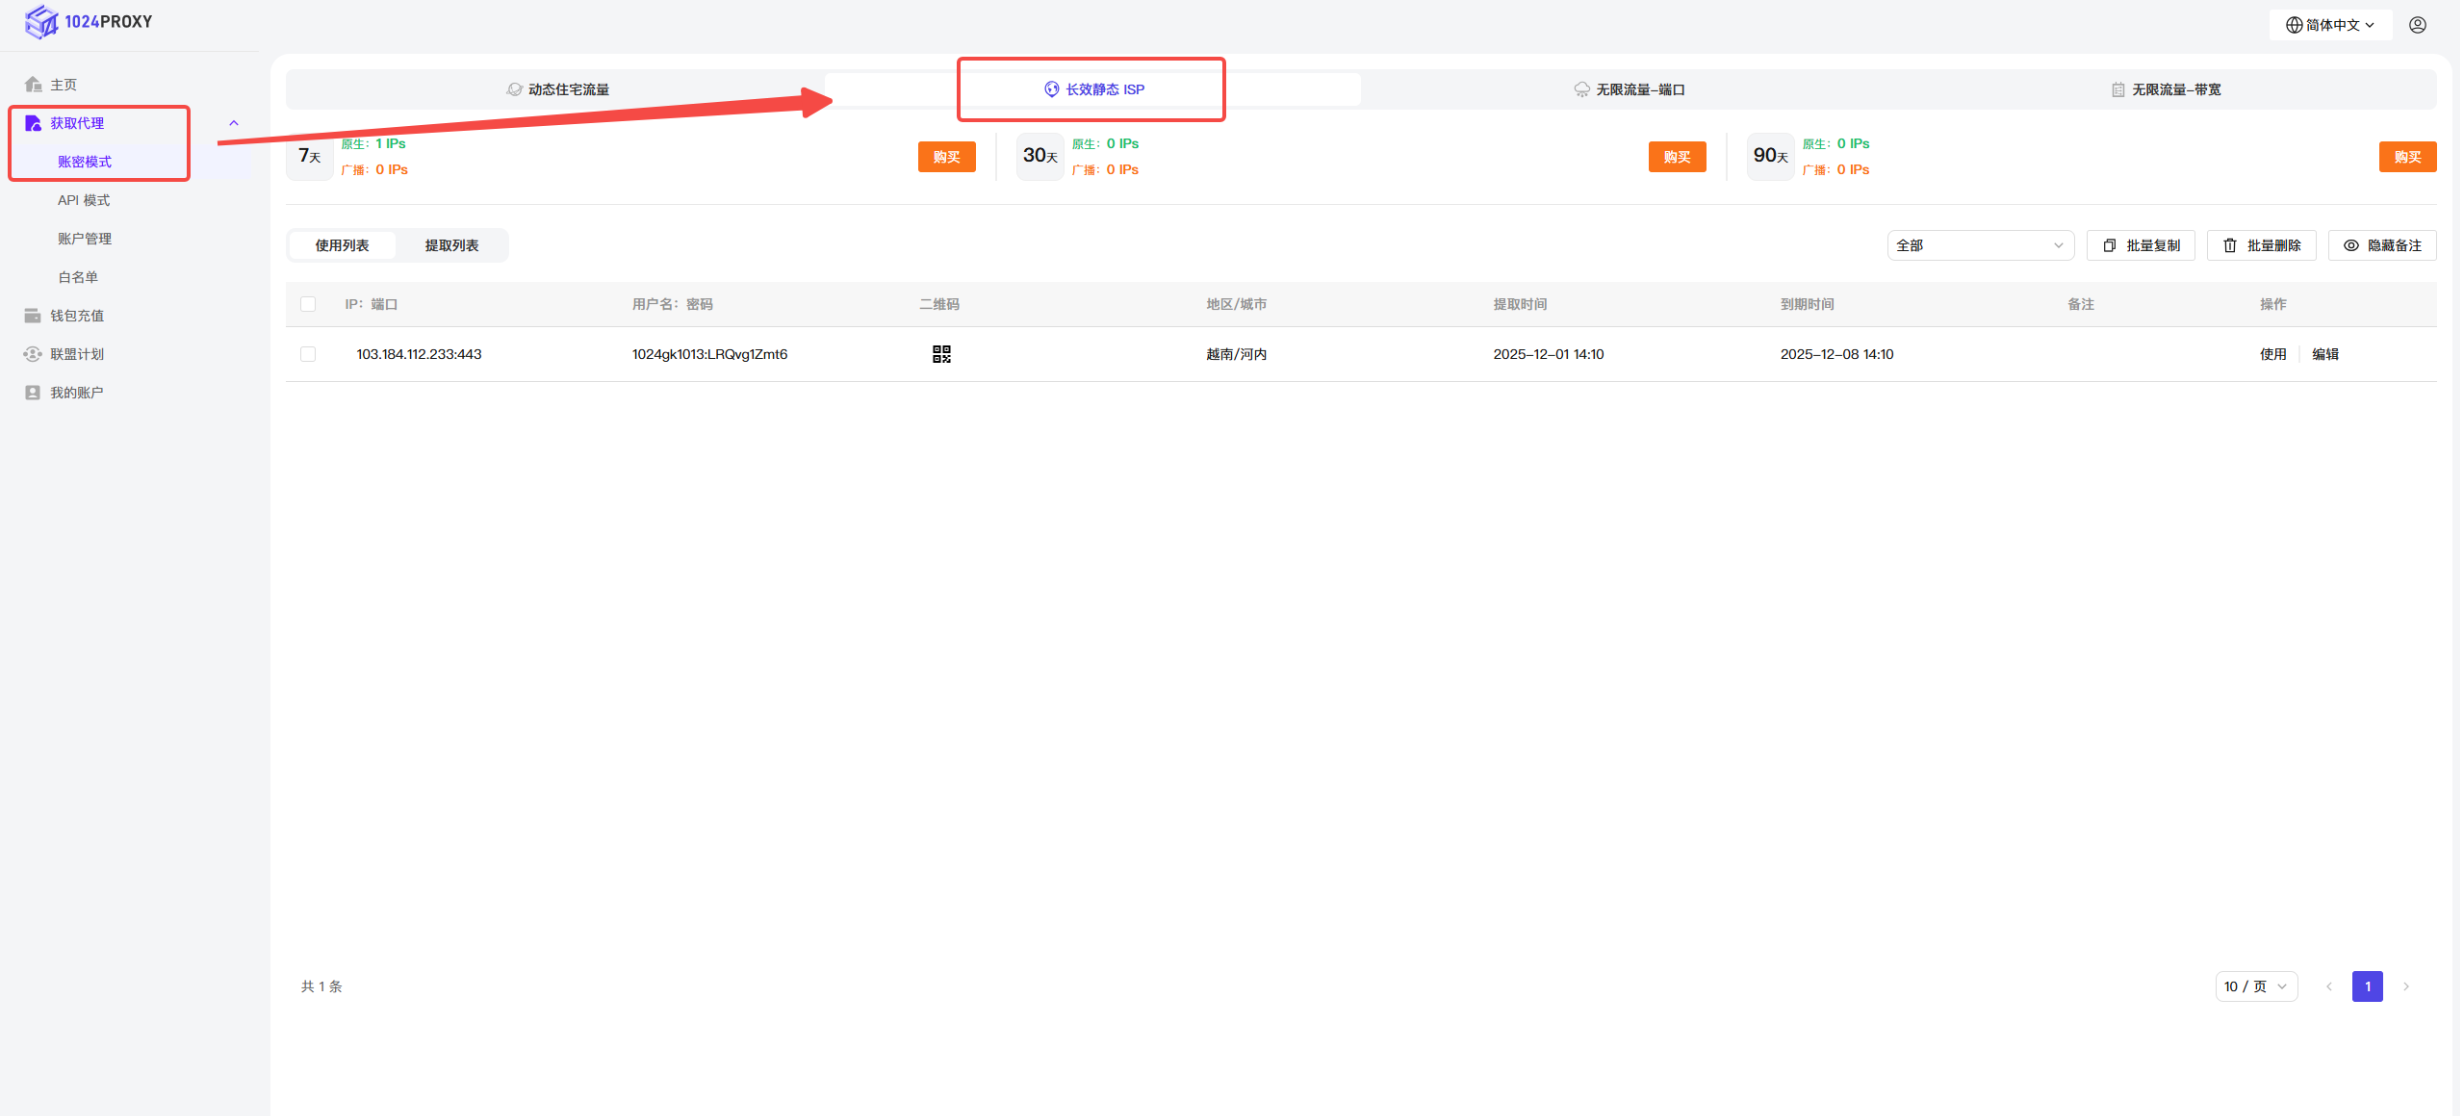The height and width of the screenshot is (1116, 2460).
Task: Click the QR code icon in row
Action: click(x=941, y=354)
